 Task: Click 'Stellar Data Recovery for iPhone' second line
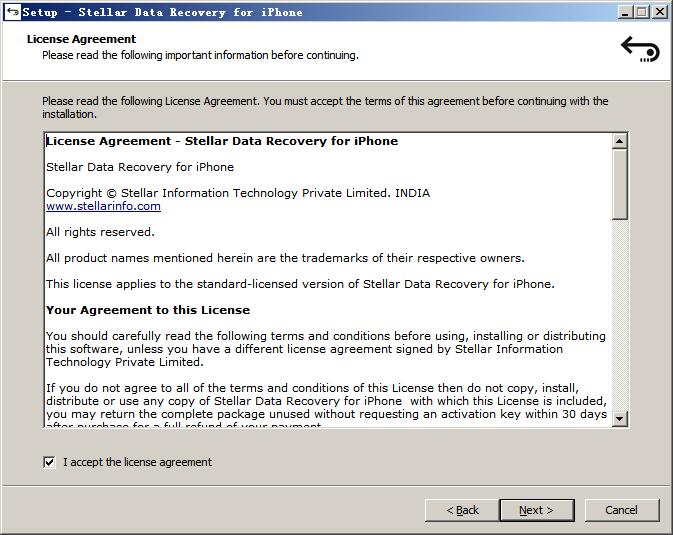pyautogui.click(x=140, y=167)
